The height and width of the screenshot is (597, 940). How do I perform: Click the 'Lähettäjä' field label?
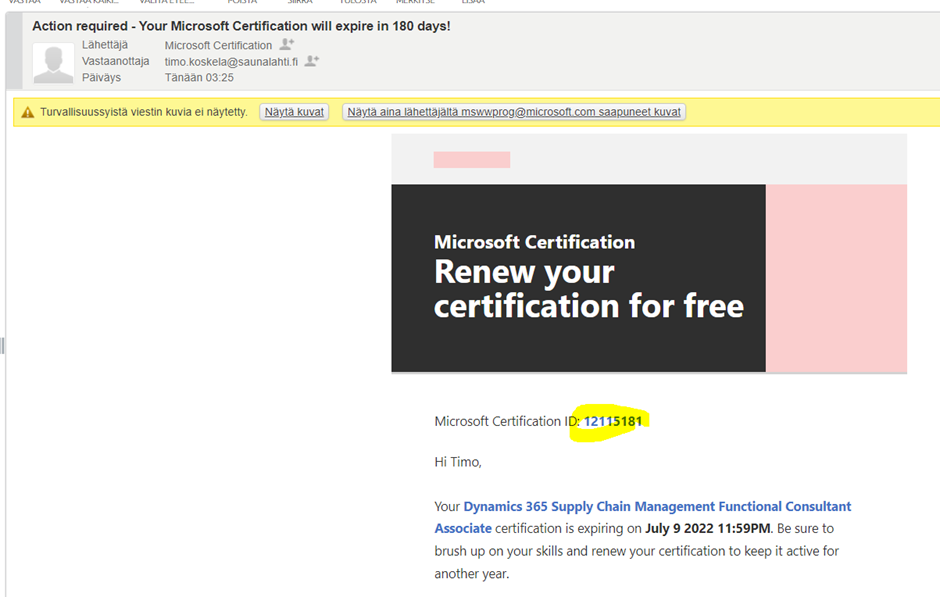pos(105,45)
